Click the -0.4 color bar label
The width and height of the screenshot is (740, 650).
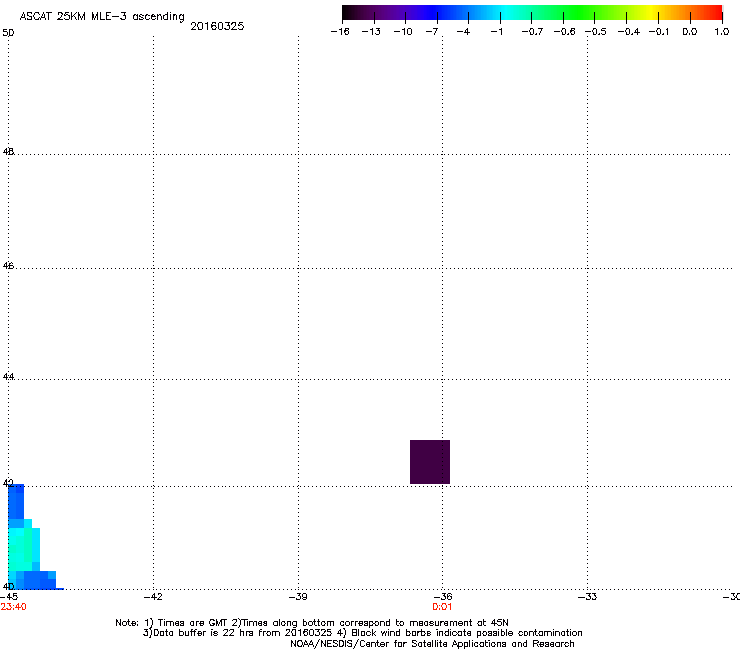(629, 32)
